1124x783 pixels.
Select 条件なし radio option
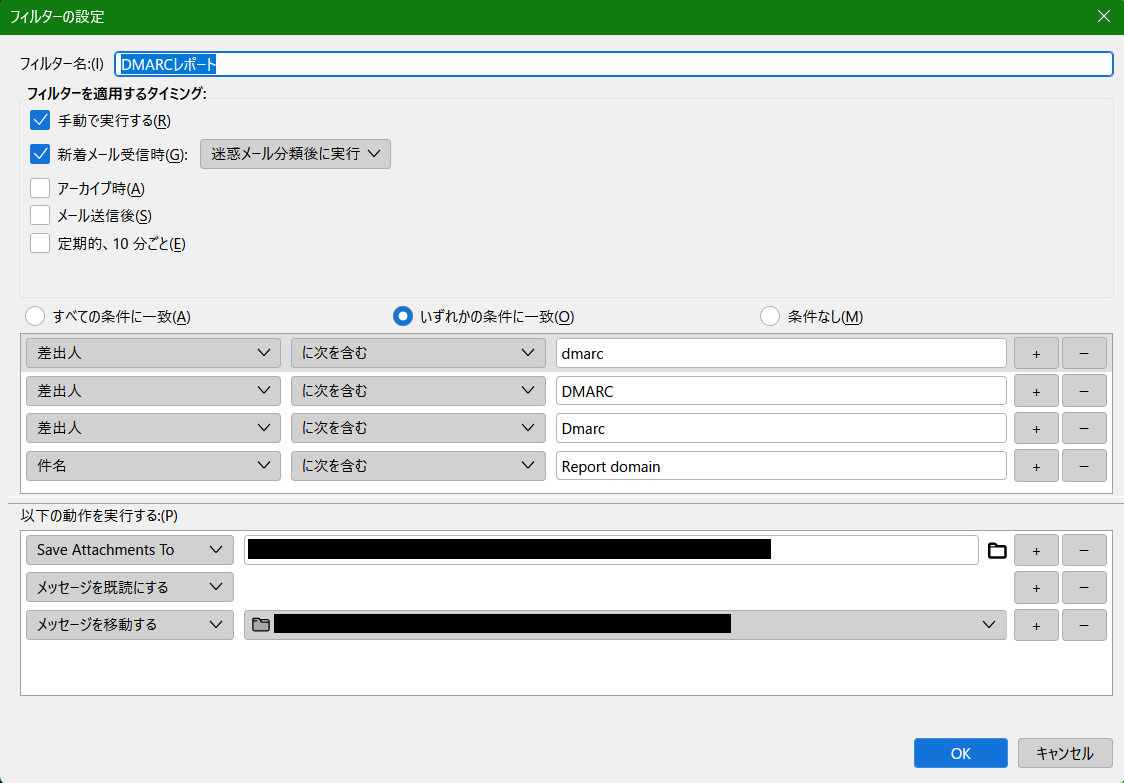pos(770,317)
